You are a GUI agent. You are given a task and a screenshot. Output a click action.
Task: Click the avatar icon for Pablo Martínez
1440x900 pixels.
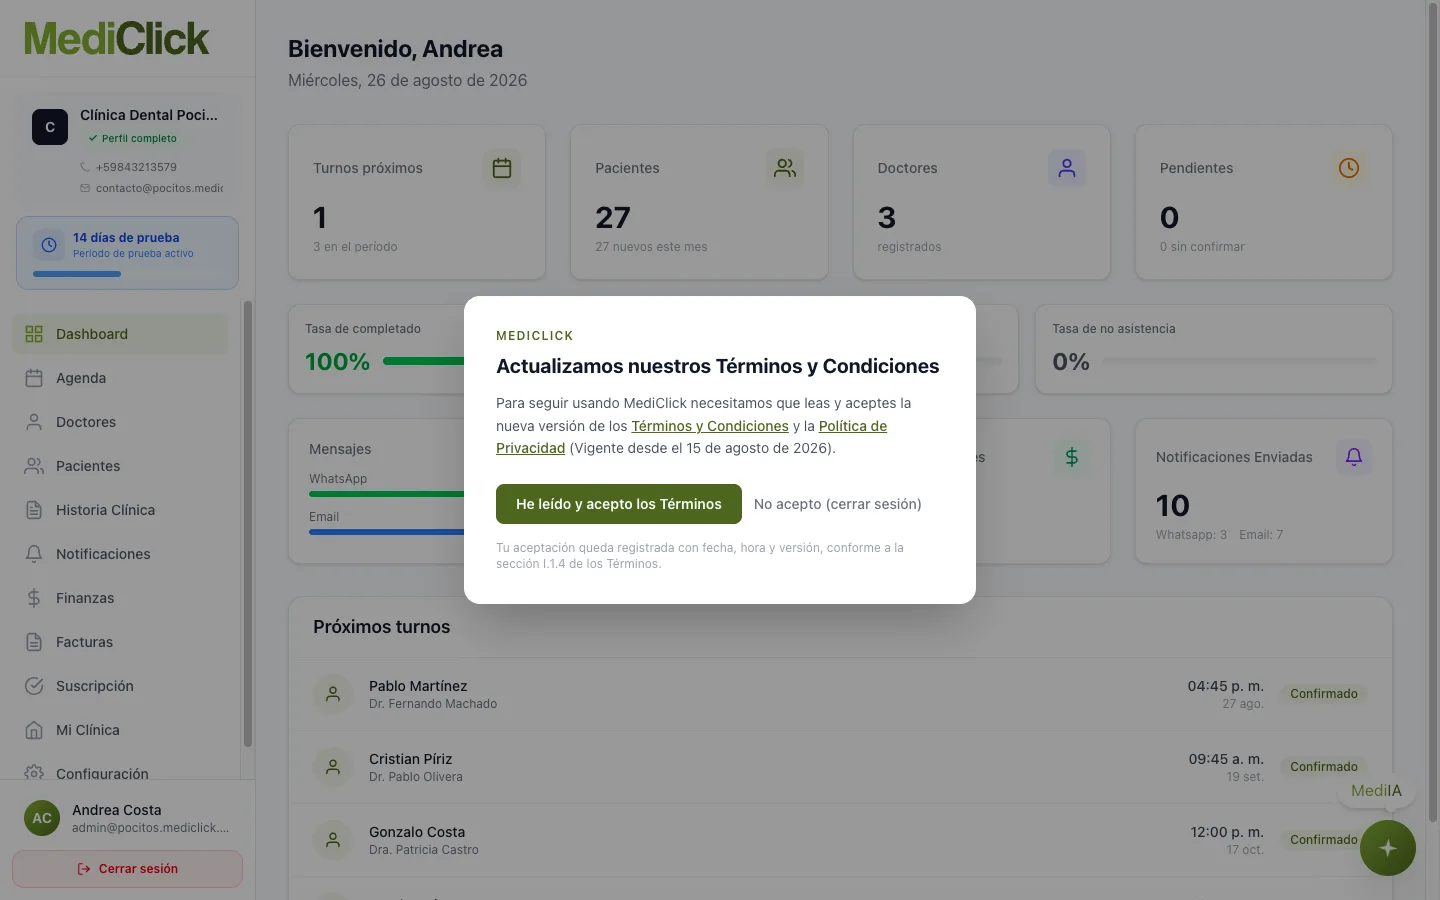(x=333, y=694)
